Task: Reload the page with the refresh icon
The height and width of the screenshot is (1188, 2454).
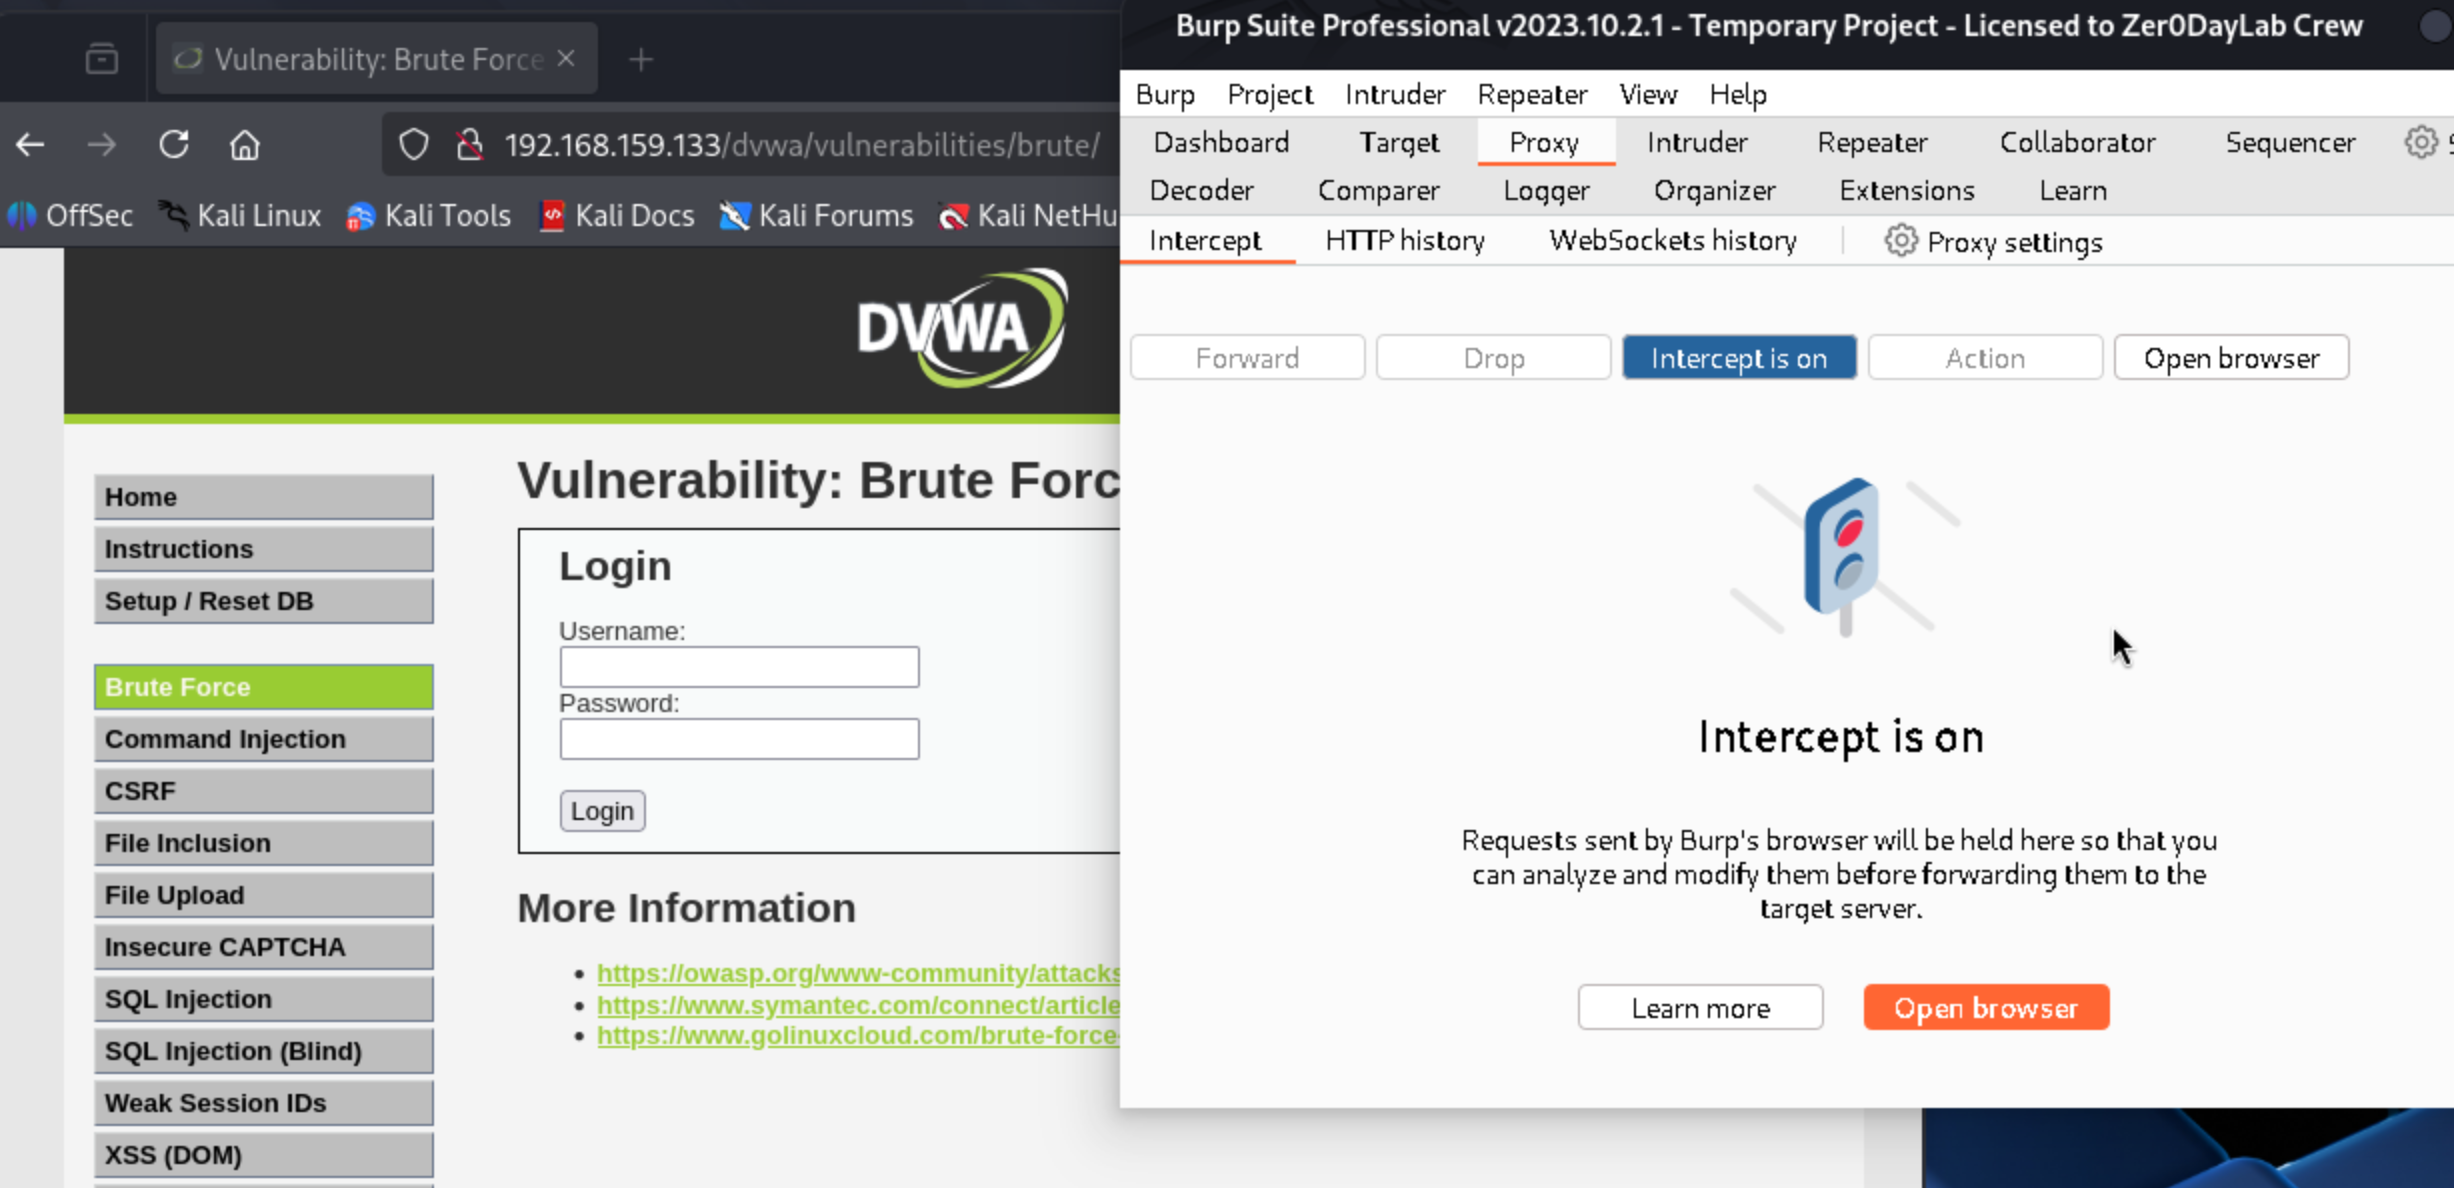Action: click(174, 145)
